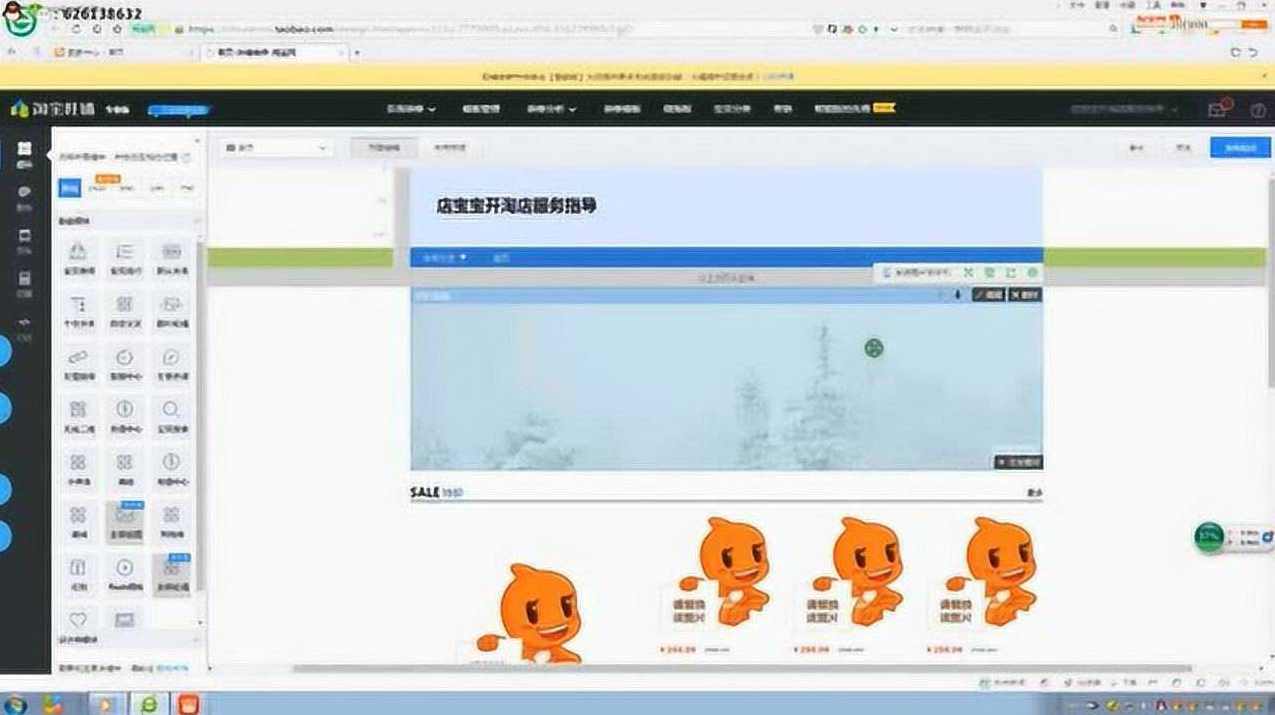The image size is (1275, 715).
Task: Open the help question-mark icon in the top bar
Action: click(x=1257, y=110)
